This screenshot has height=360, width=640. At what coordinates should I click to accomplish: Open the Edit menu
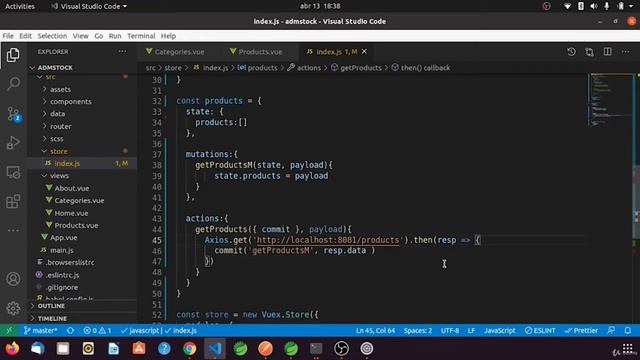click(25, 36)
